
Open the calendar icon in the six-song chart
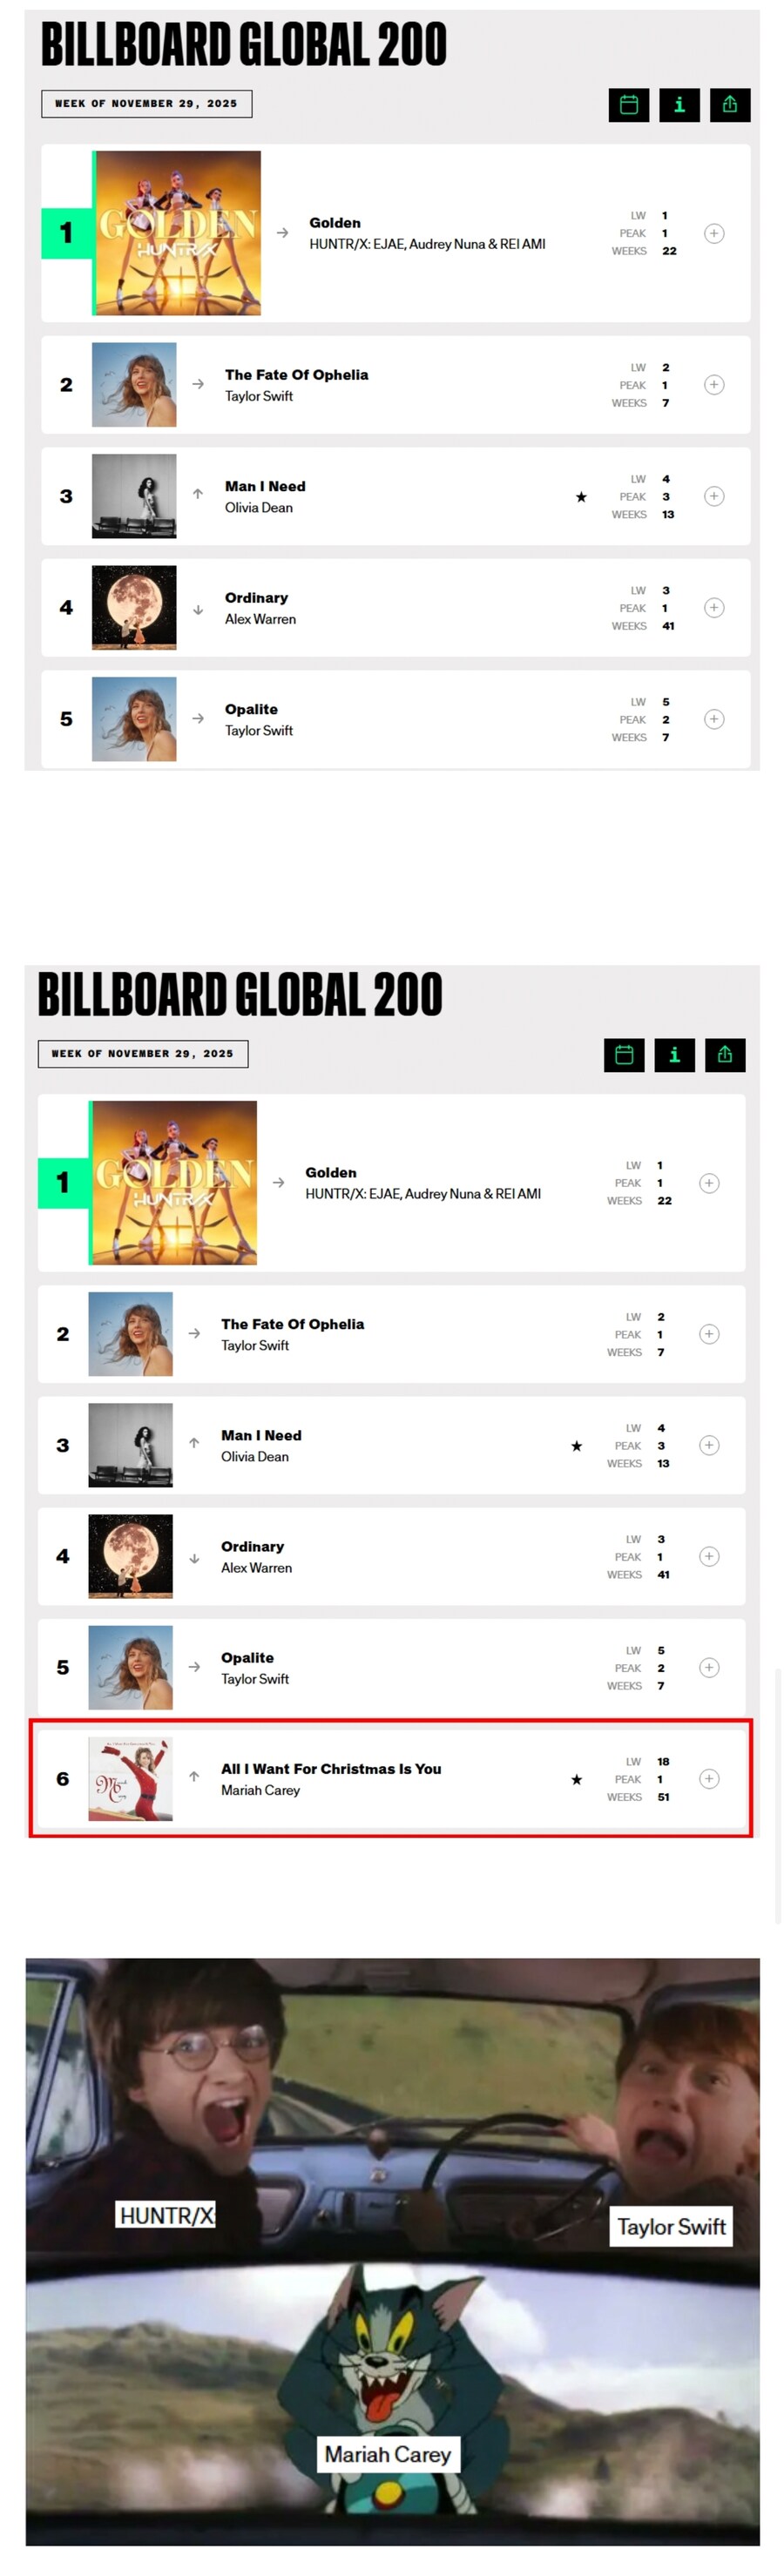pos(624,1055)
